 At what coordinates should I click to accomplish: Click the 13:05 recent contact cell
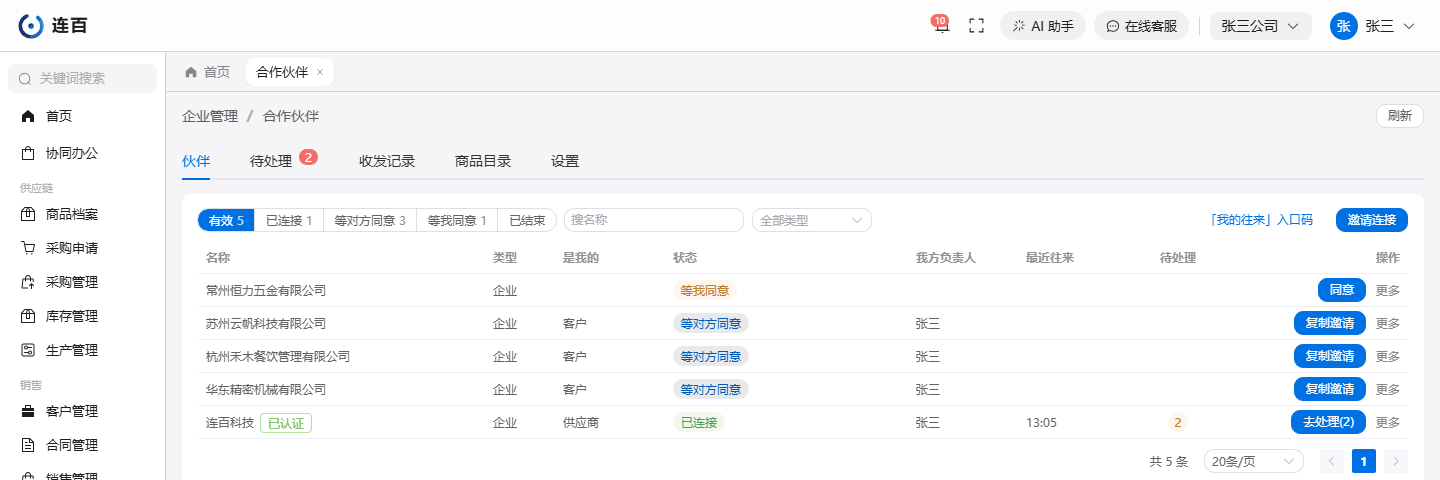pos(1041,423)
